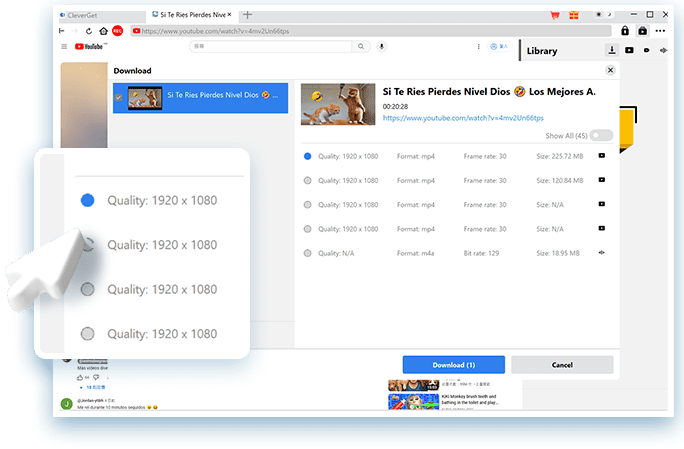Click the page reload icon
This screenshot has height=449, width=684.
coord(88,31)
